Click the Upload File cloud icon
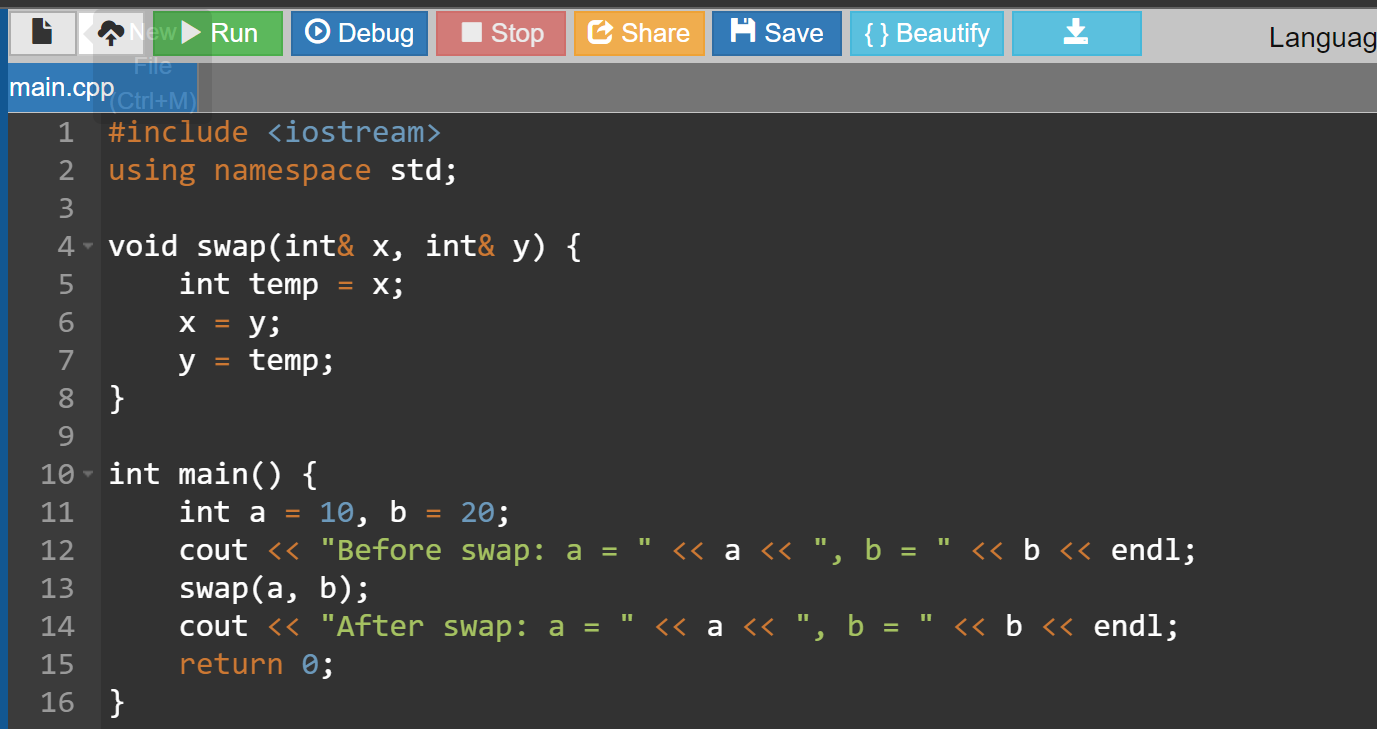 [x=111, y=33]
